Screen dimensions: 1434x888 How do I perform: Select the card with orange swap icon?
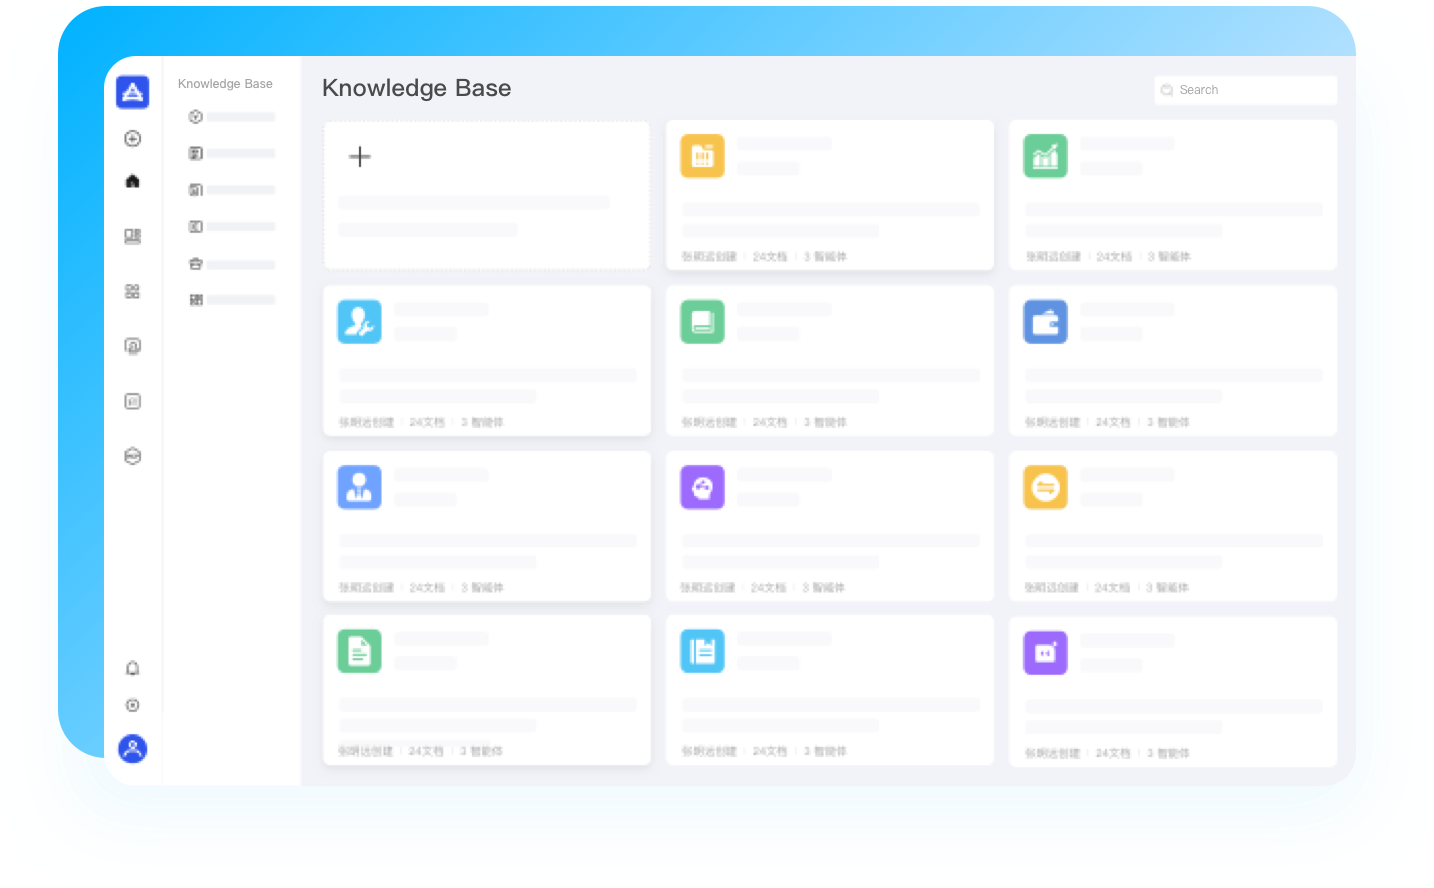pos(1172,526)
